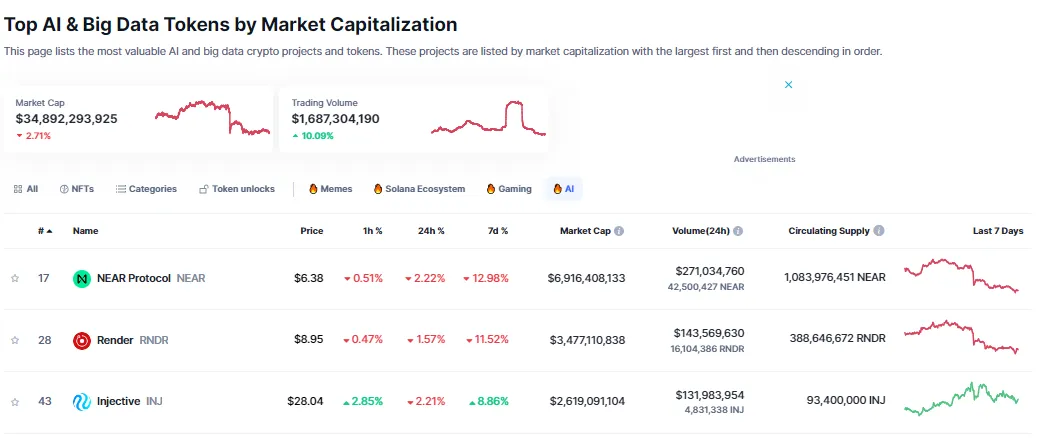This screenshot has height=438, width=1053.
Task: Open the Gaming category tab
Action: coord(509,189)
